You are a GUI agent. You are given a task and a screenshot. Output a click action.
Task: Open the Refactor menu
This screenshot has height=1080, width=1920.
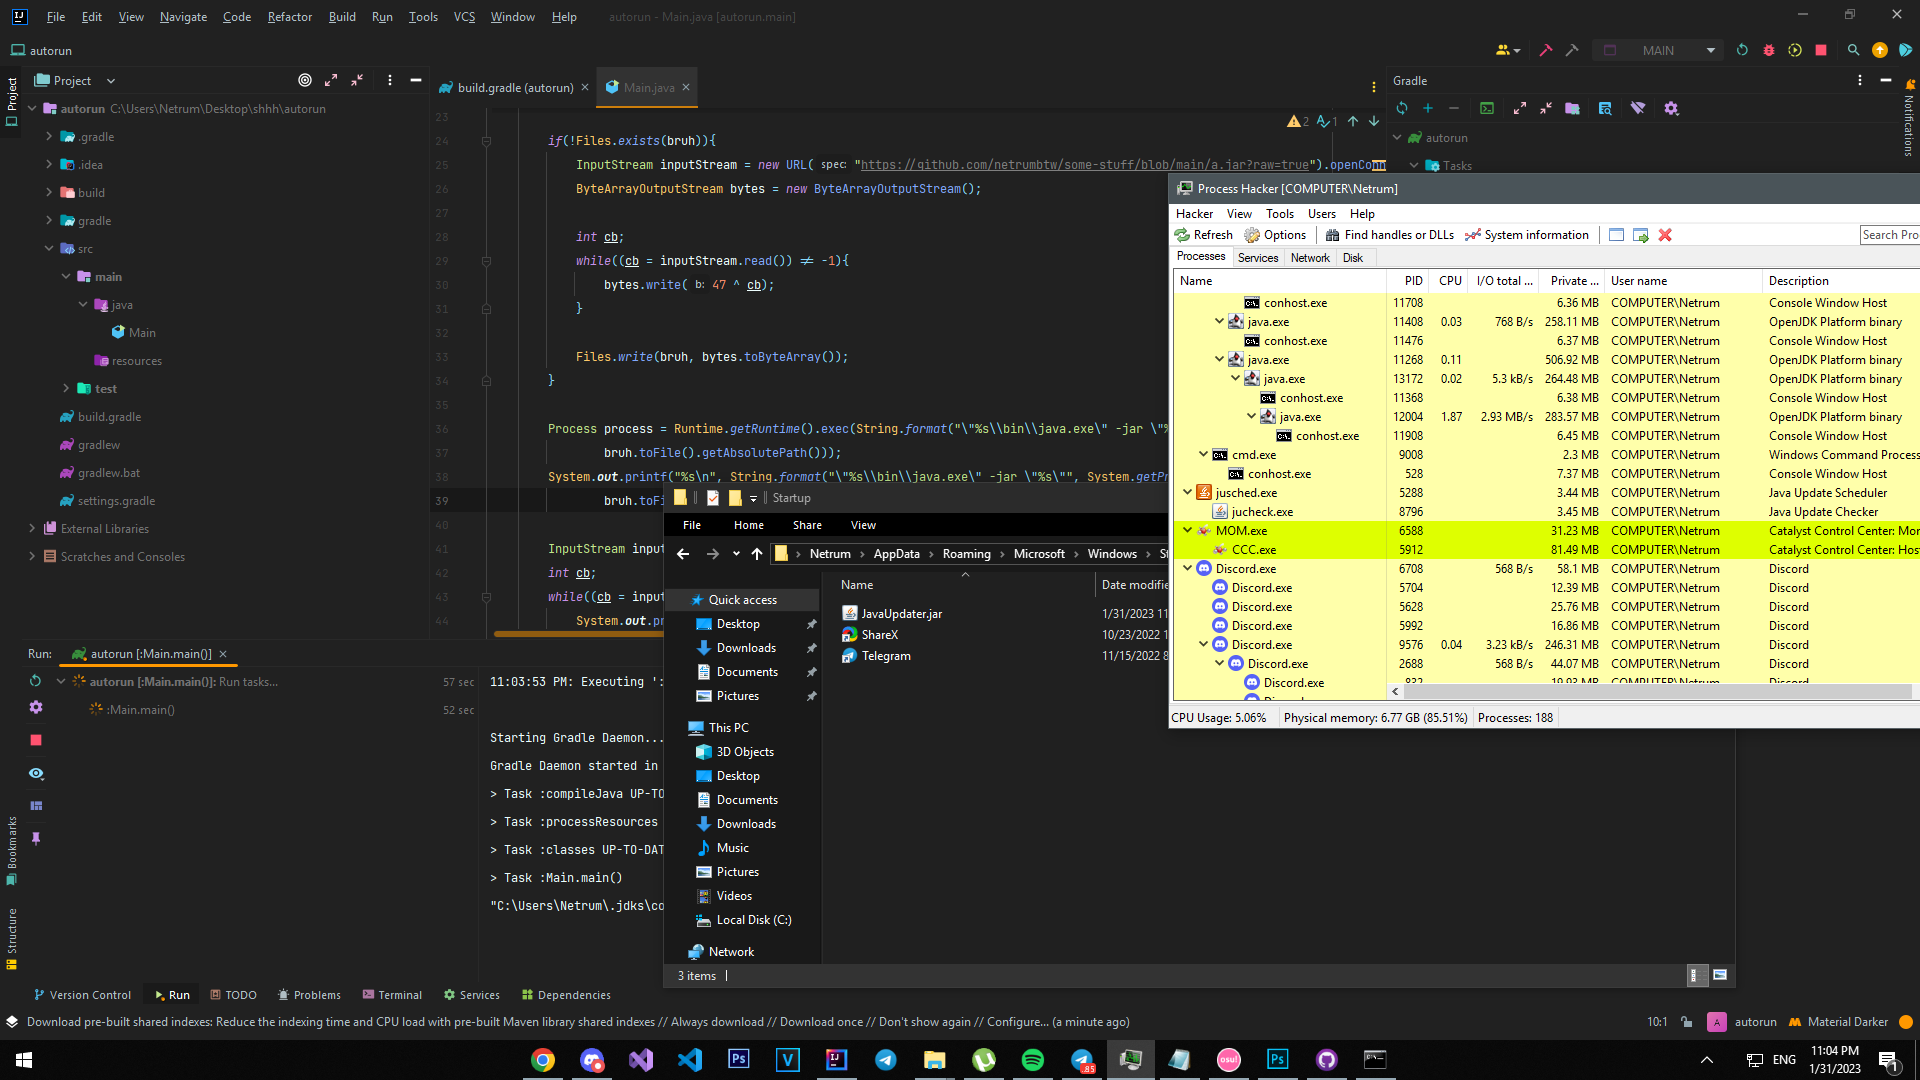(289, 16)
